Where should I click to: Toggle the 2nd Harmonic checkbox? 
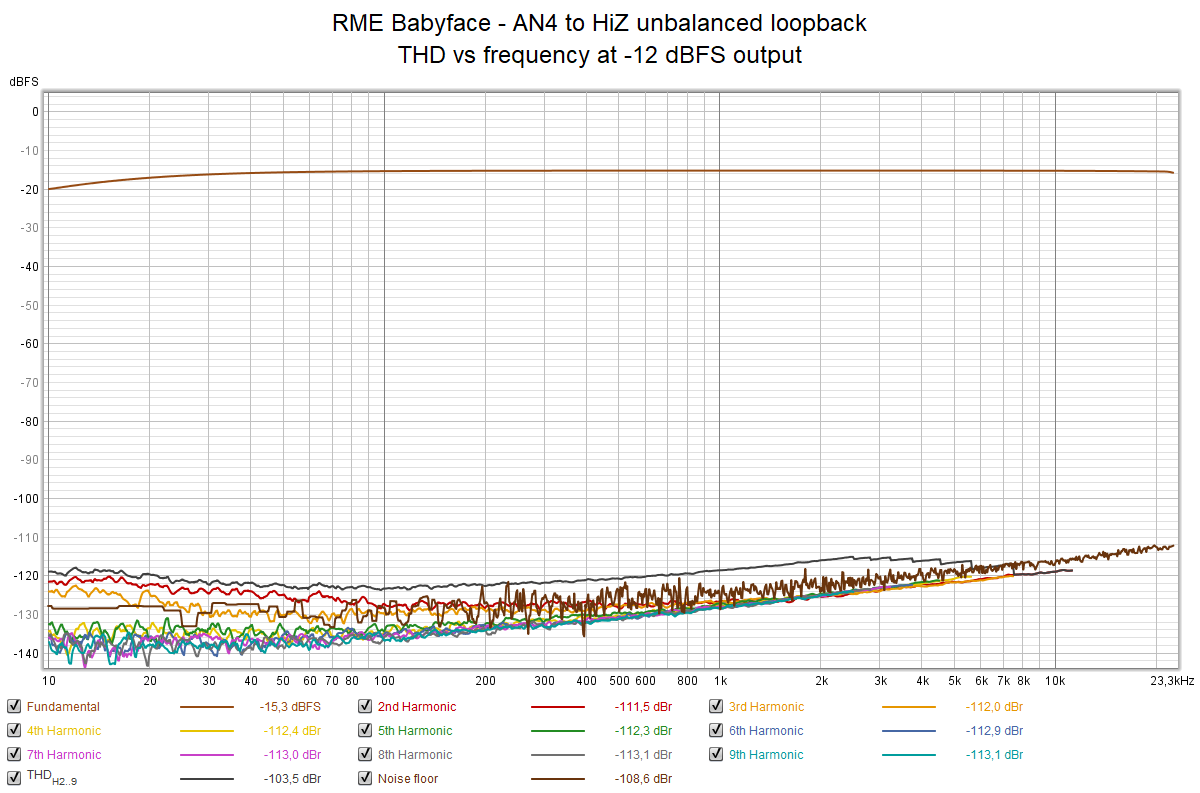point(365,707)
